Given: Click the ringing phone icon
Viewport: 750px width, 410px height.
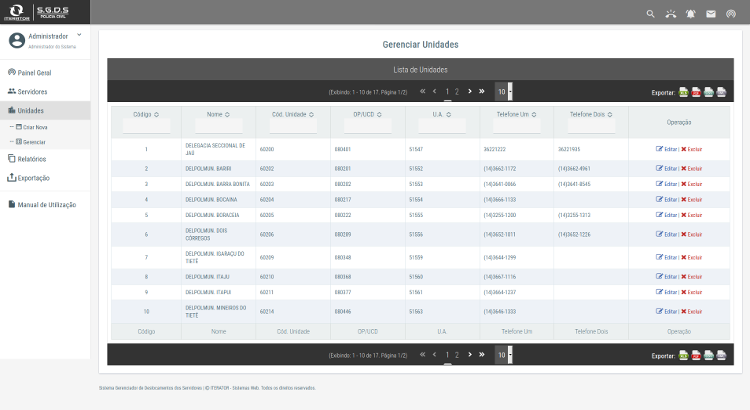Looking at the screenshot, I should click(x=671, y=14).
